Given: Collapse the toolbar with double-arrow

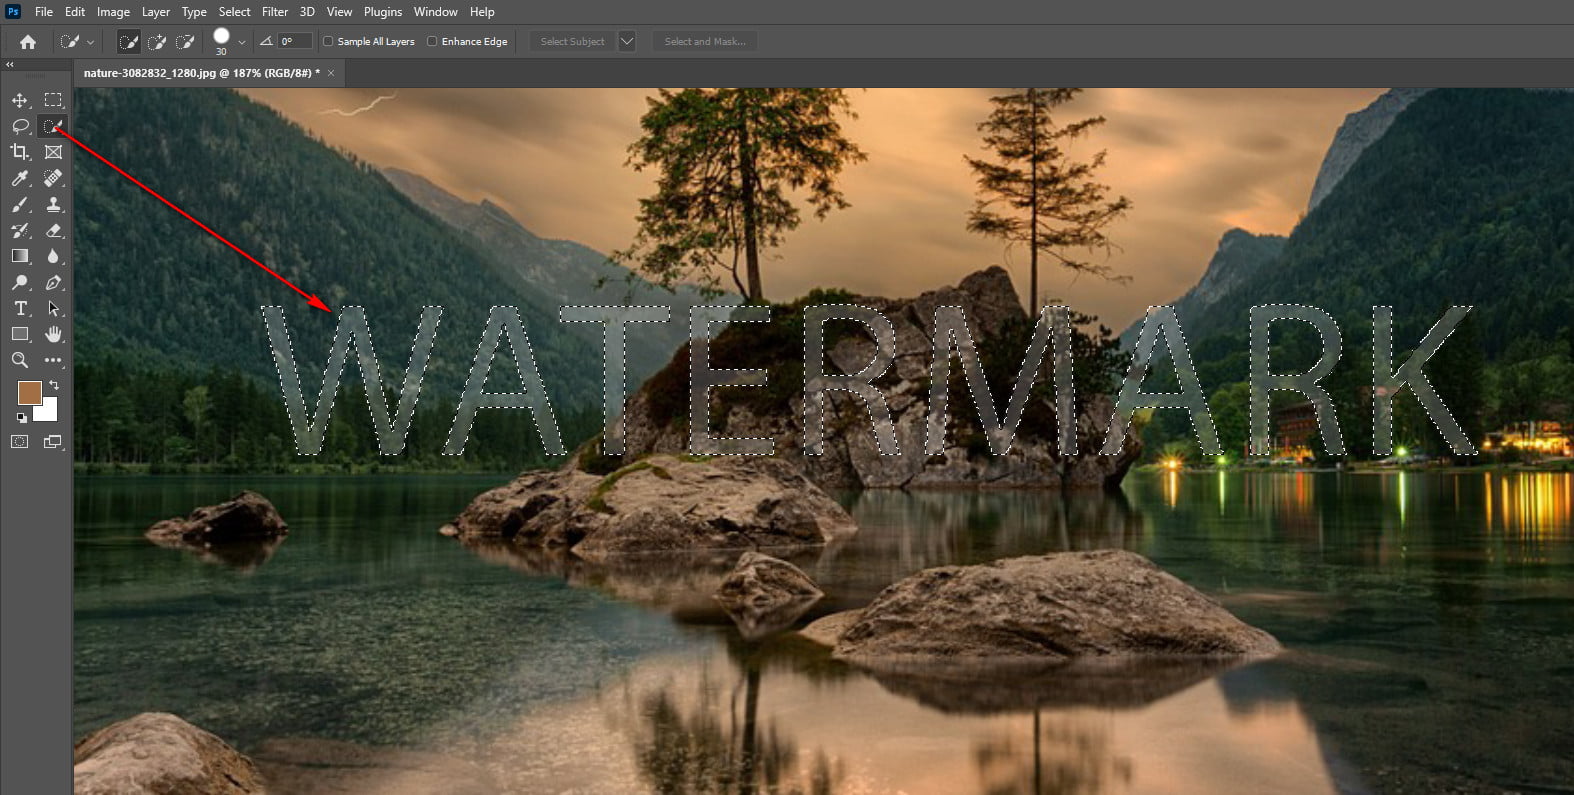Looking at the screenshot, I should click(10, 64).
